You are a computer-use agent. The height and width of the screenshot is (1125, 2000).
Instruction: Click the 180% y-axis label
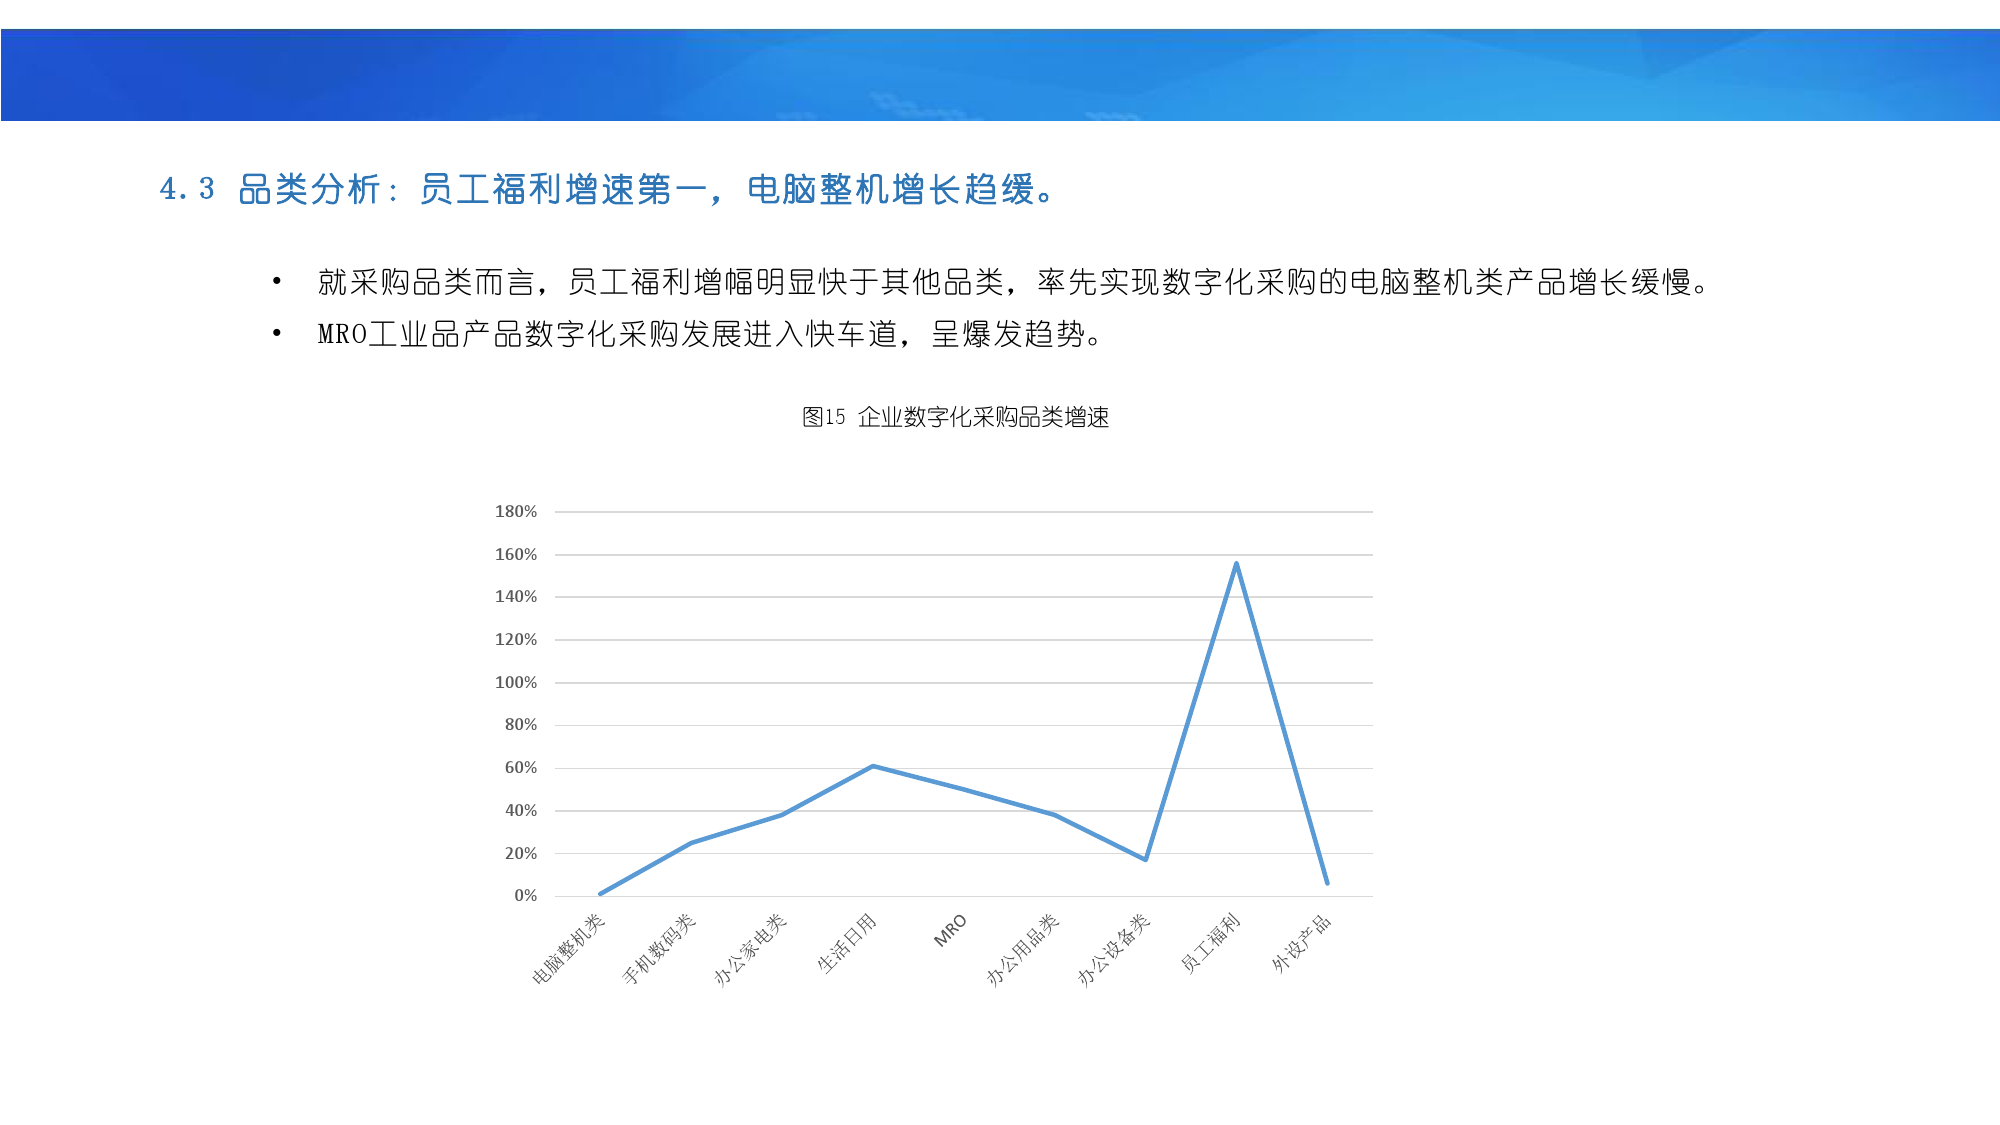click(516, 512)
